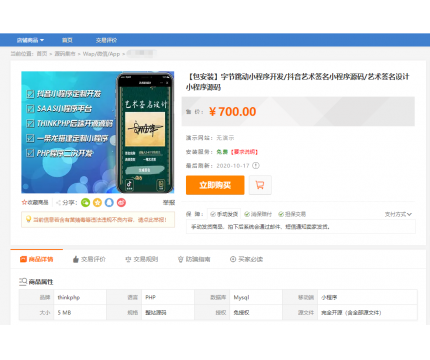
Task: Click the green WeChat share icon
Action: 86,202
